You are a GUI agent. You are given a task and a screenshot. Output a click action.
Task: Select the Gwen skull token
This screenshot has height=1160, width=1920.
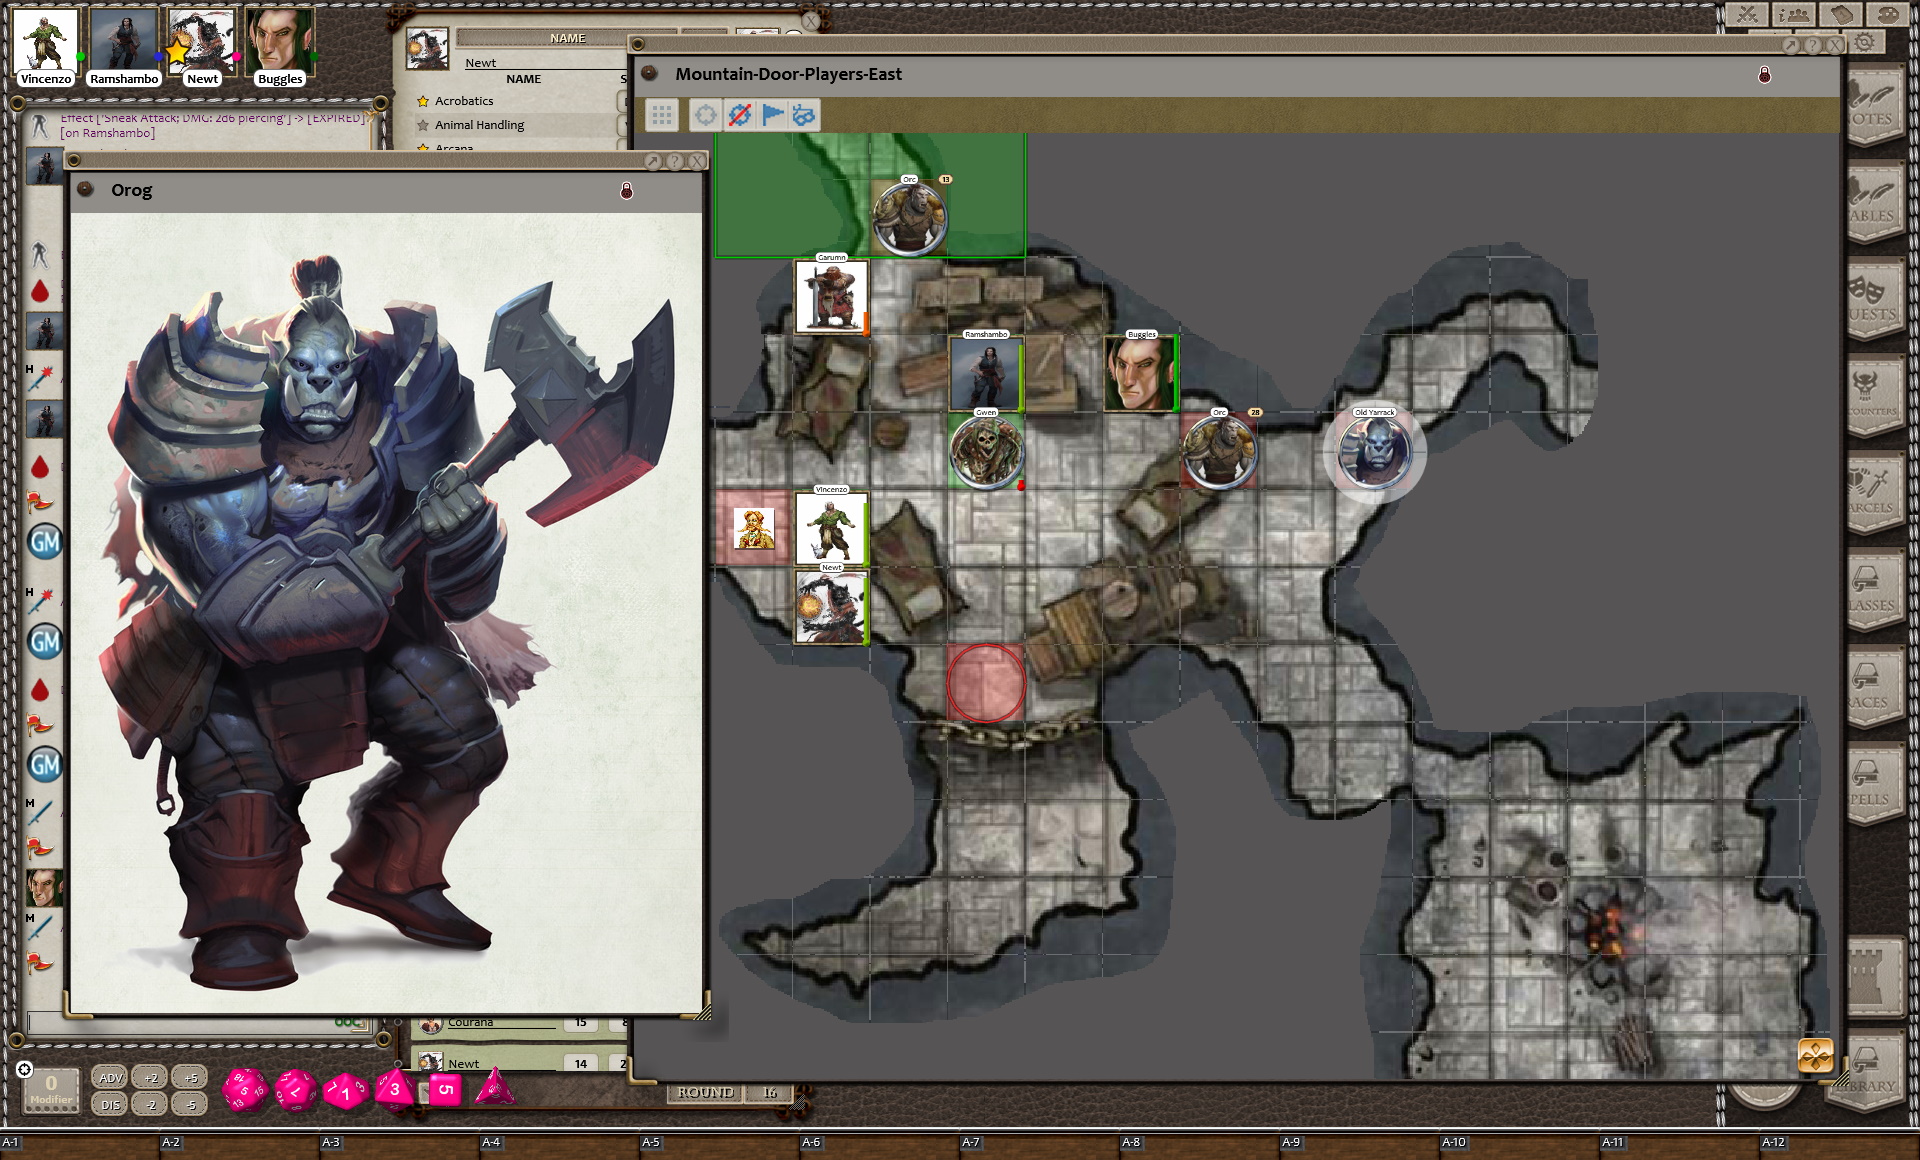(986, 452)
